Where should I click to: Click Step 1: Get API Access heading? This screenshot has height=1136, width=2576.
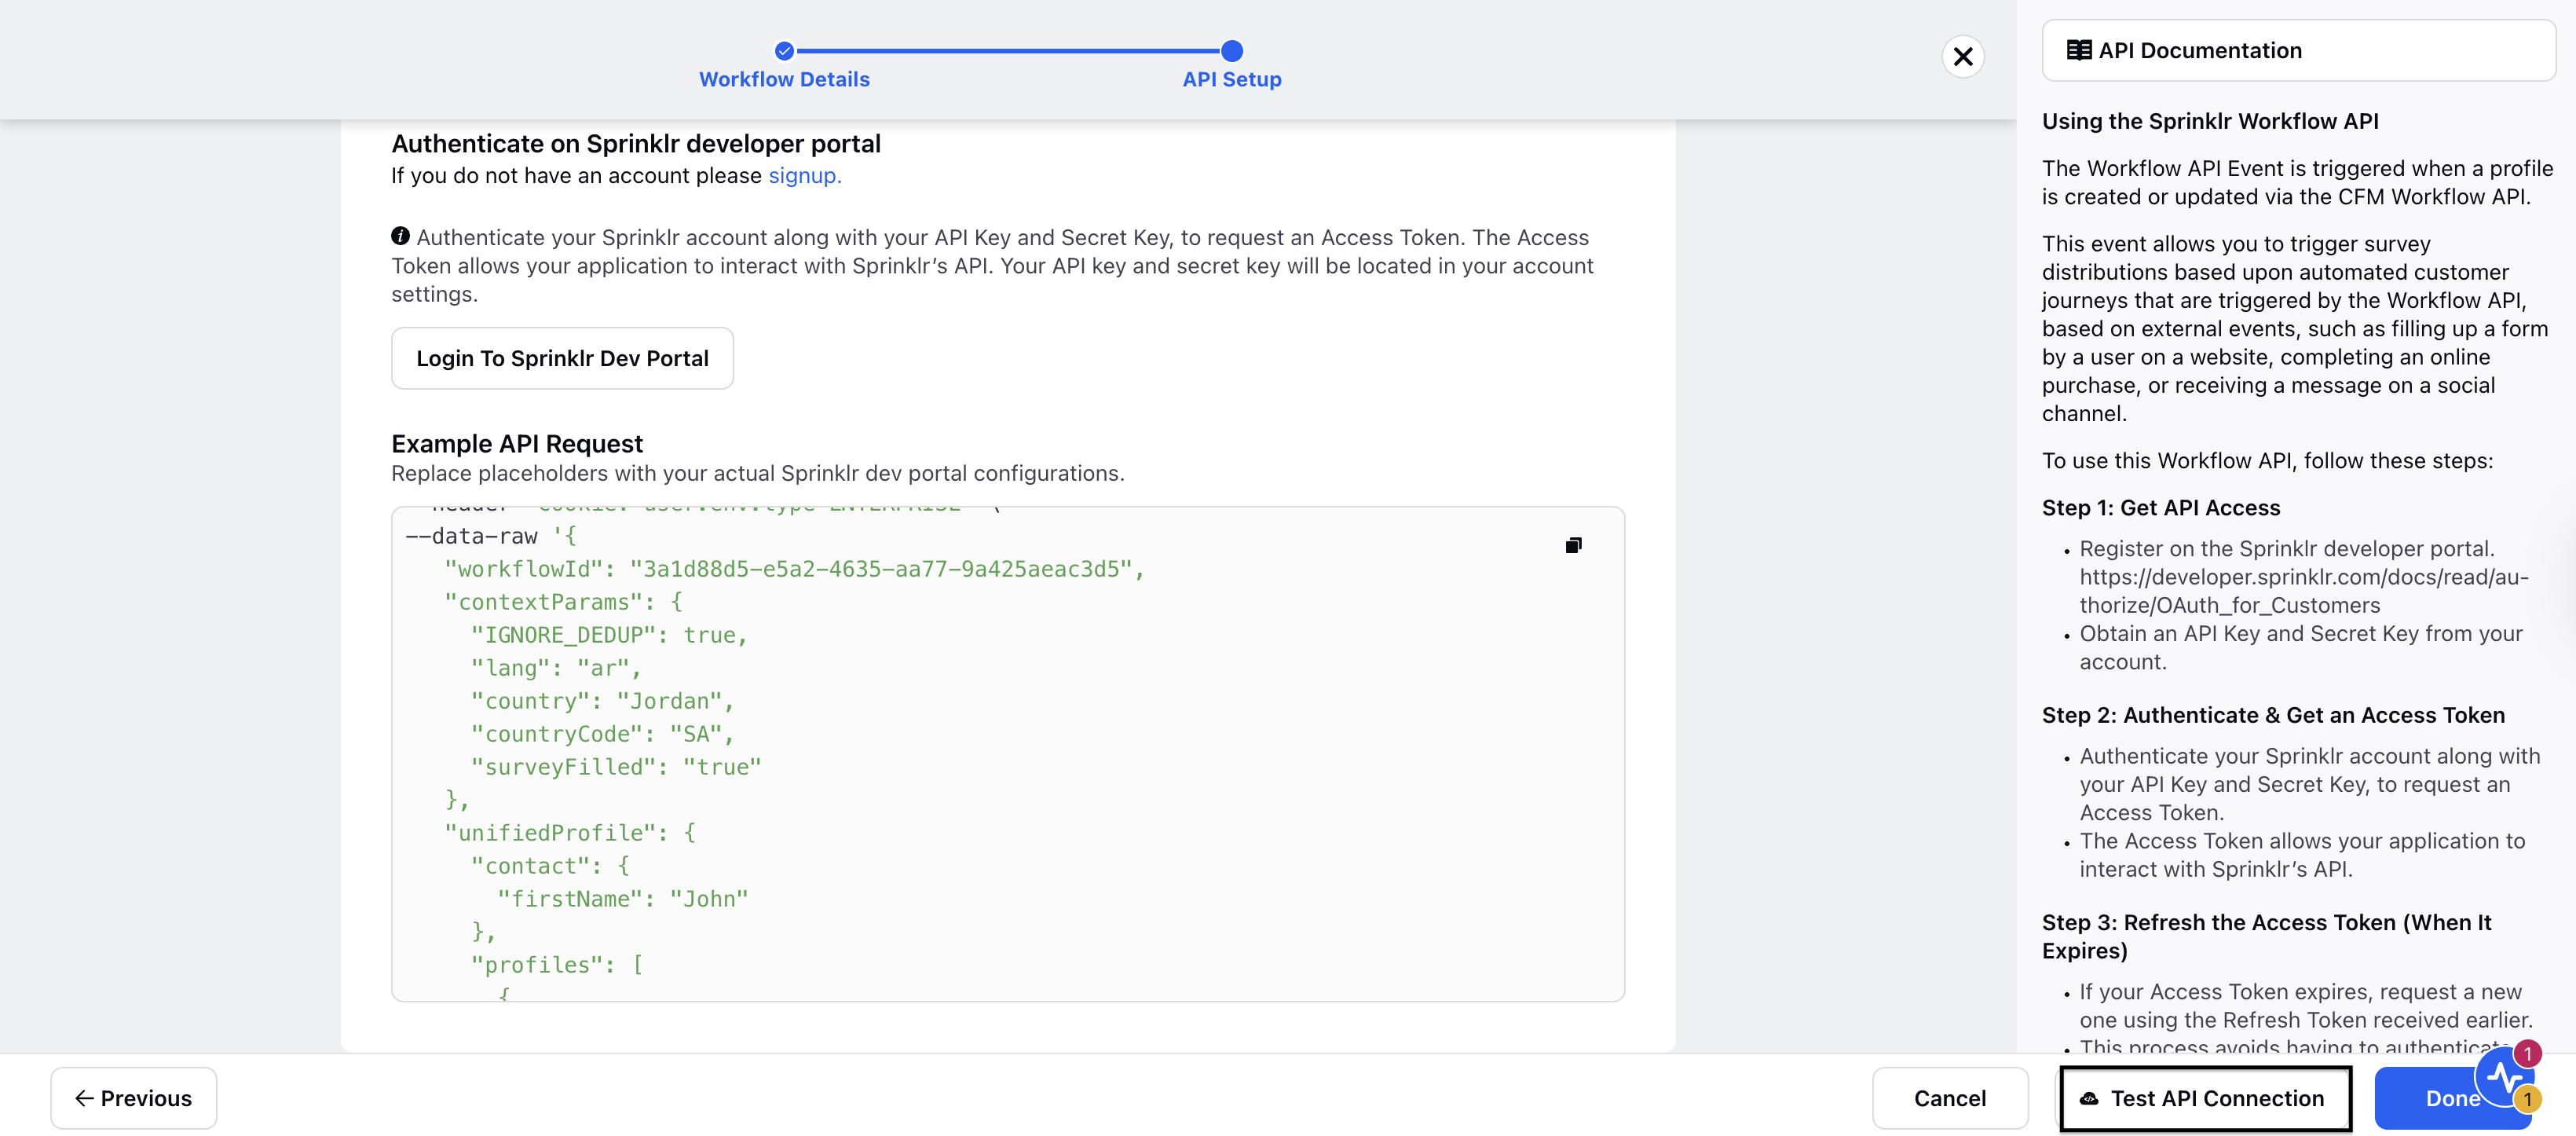(2161, 507)
